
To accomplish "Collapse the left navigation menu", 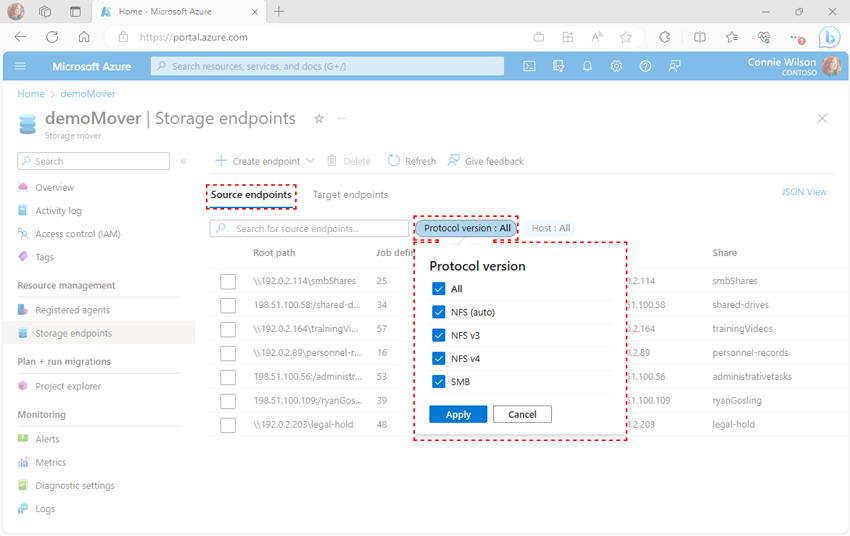I will click(x=183, y=161).
